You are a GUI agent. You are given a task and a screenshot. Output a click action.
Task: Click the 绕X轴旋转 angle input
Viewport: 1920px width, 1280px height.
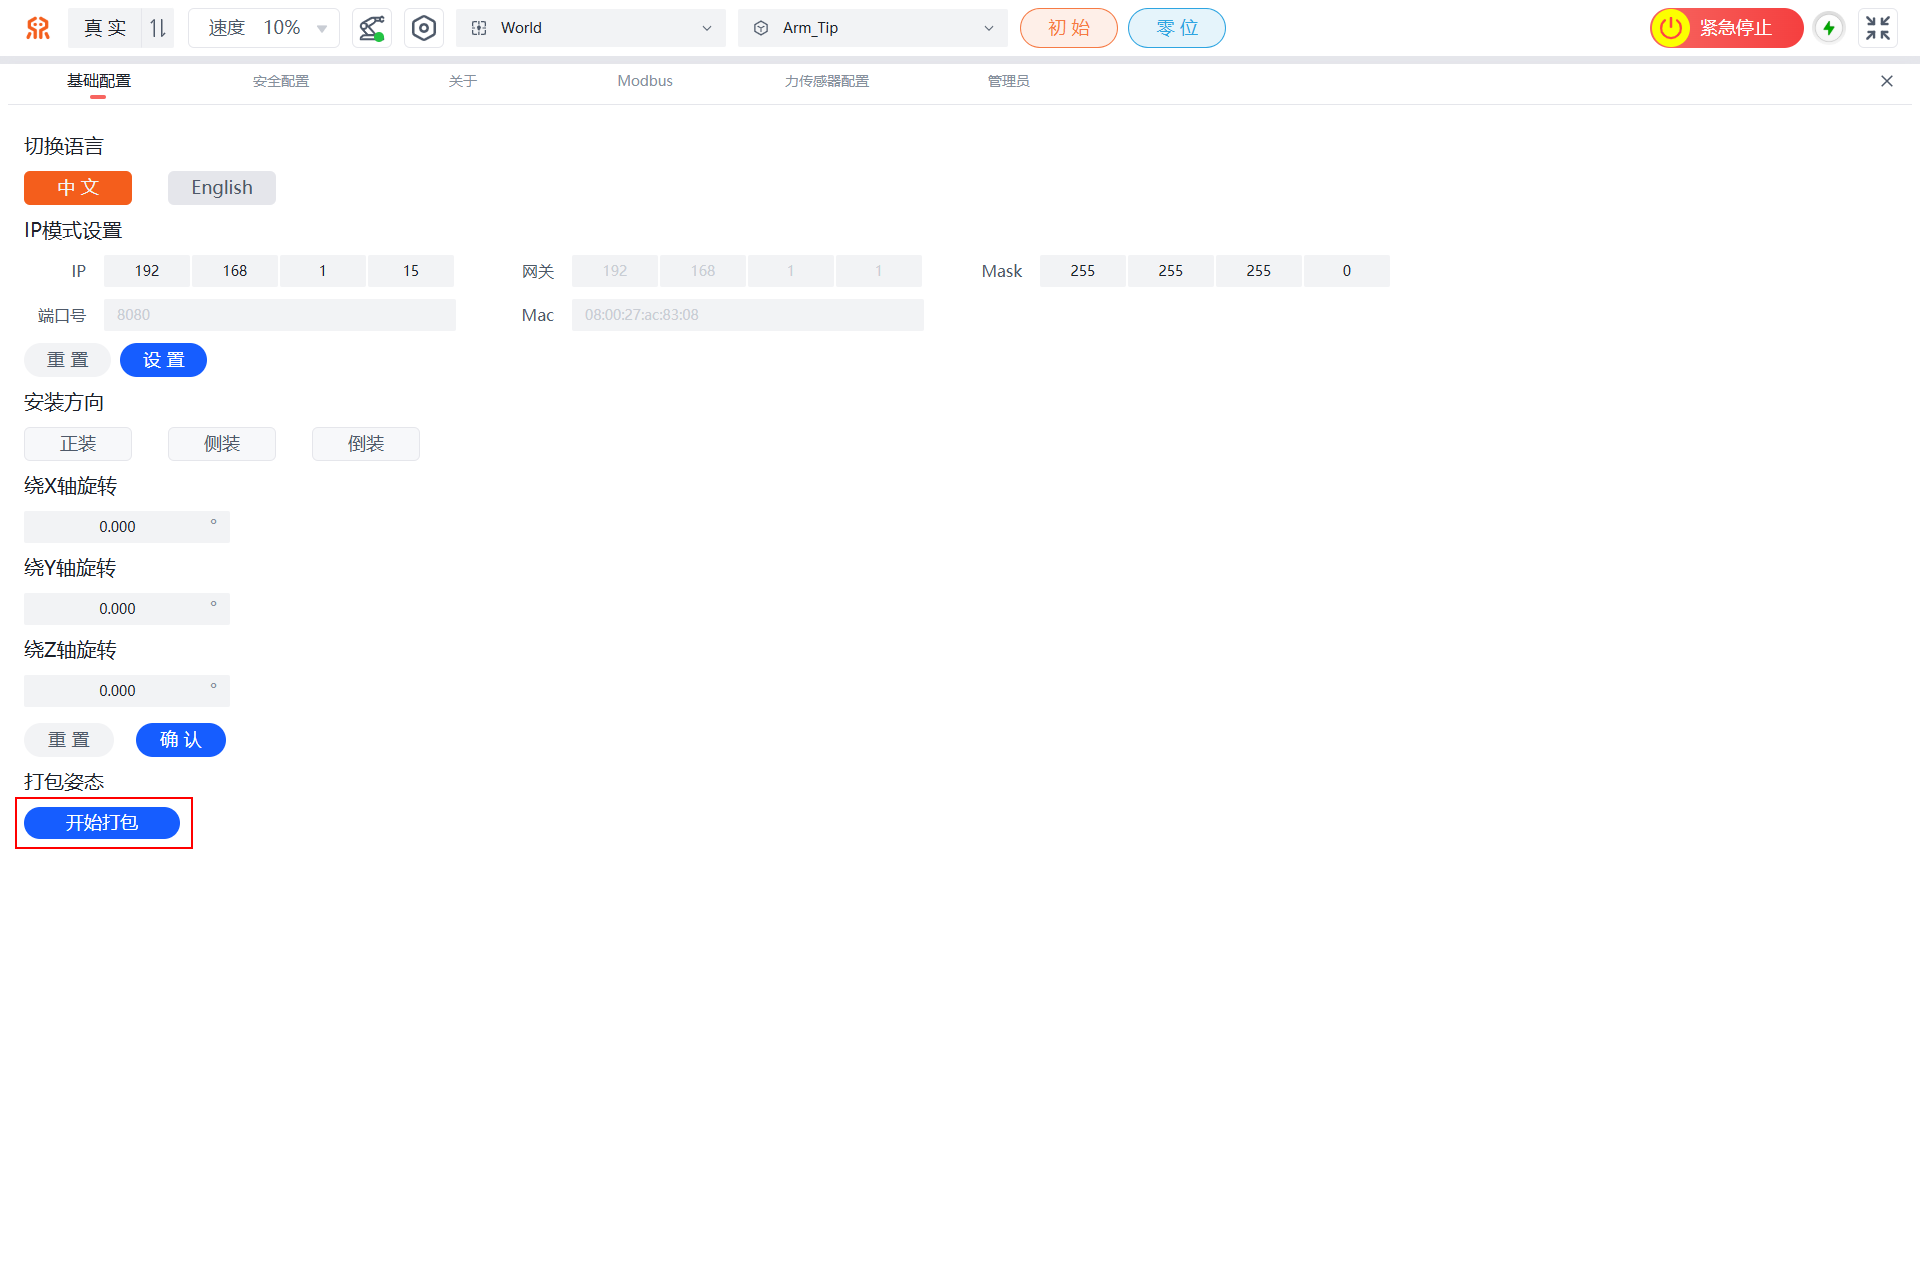127,527
